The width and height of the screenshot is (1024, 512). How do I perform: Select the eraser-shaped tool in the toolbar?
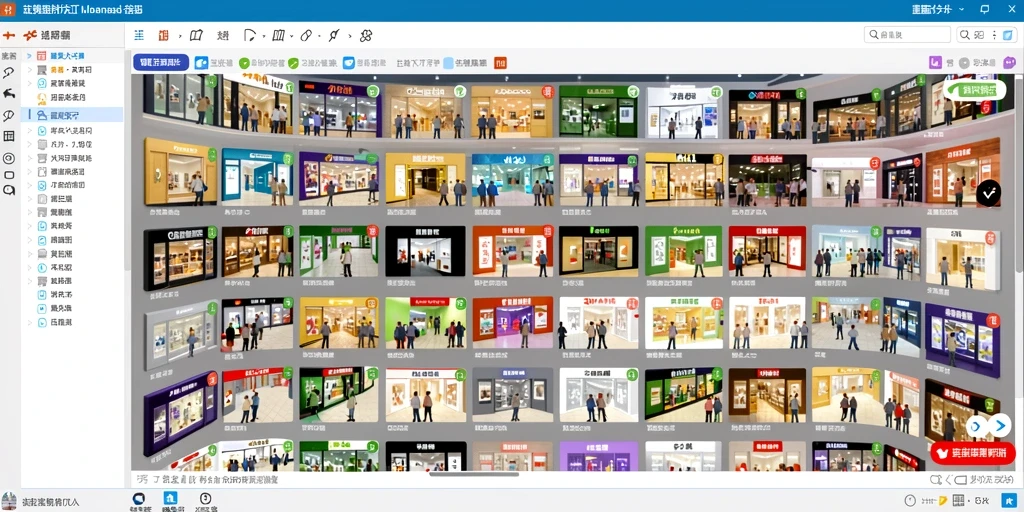306,35
